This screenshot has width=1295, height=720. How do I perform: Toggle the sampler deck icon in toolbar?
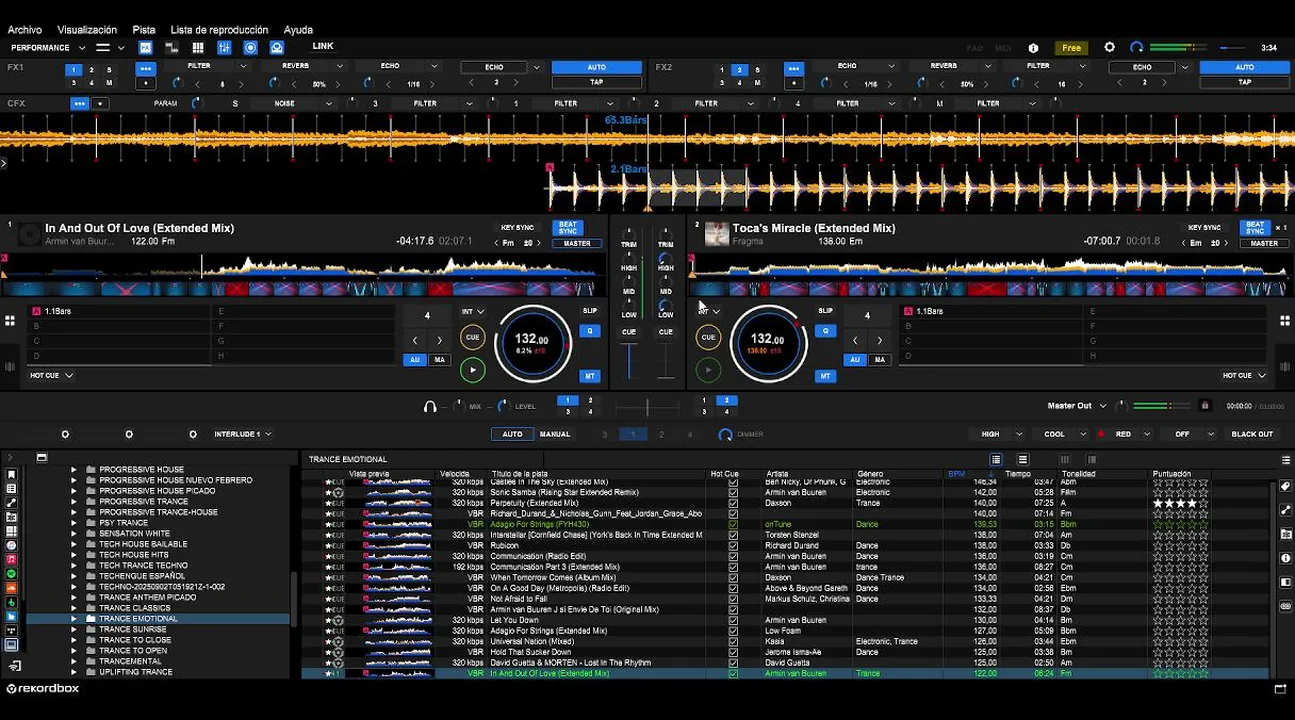point(172,47)
